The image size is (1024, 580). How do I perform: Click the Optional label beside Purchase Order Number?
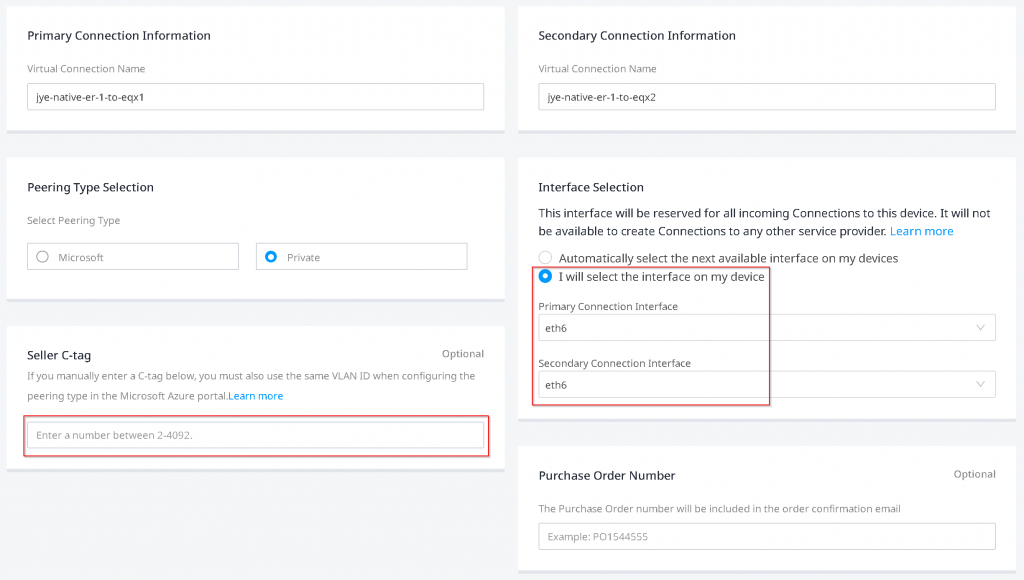(974, 474)
